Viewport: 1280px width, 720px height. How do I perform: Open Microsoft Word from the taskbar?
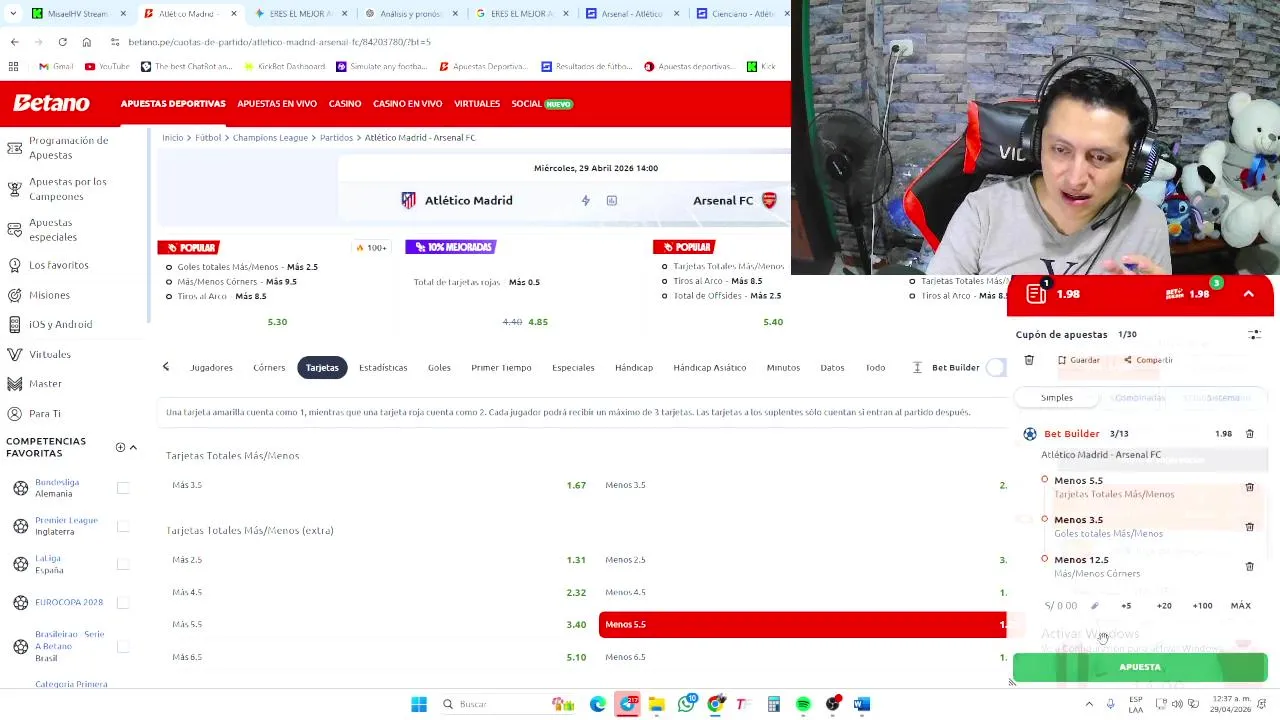[862, 705]
